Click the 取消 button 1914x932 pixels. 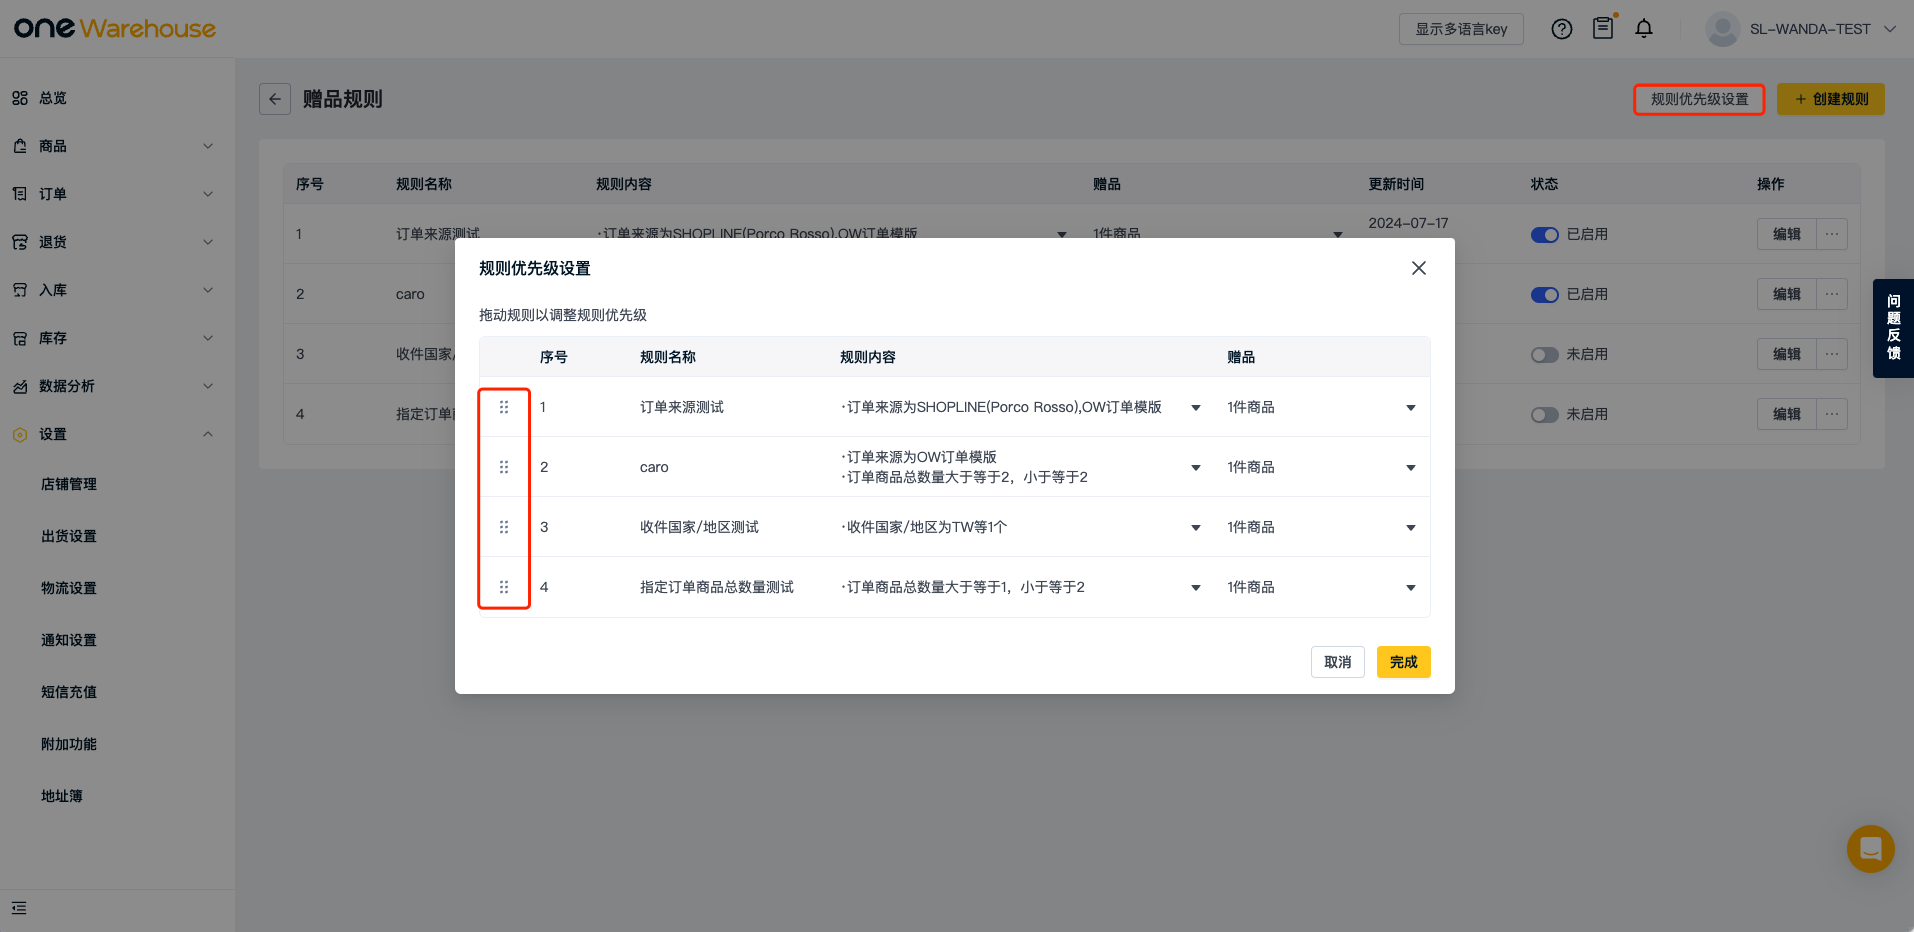point(1337,662)
